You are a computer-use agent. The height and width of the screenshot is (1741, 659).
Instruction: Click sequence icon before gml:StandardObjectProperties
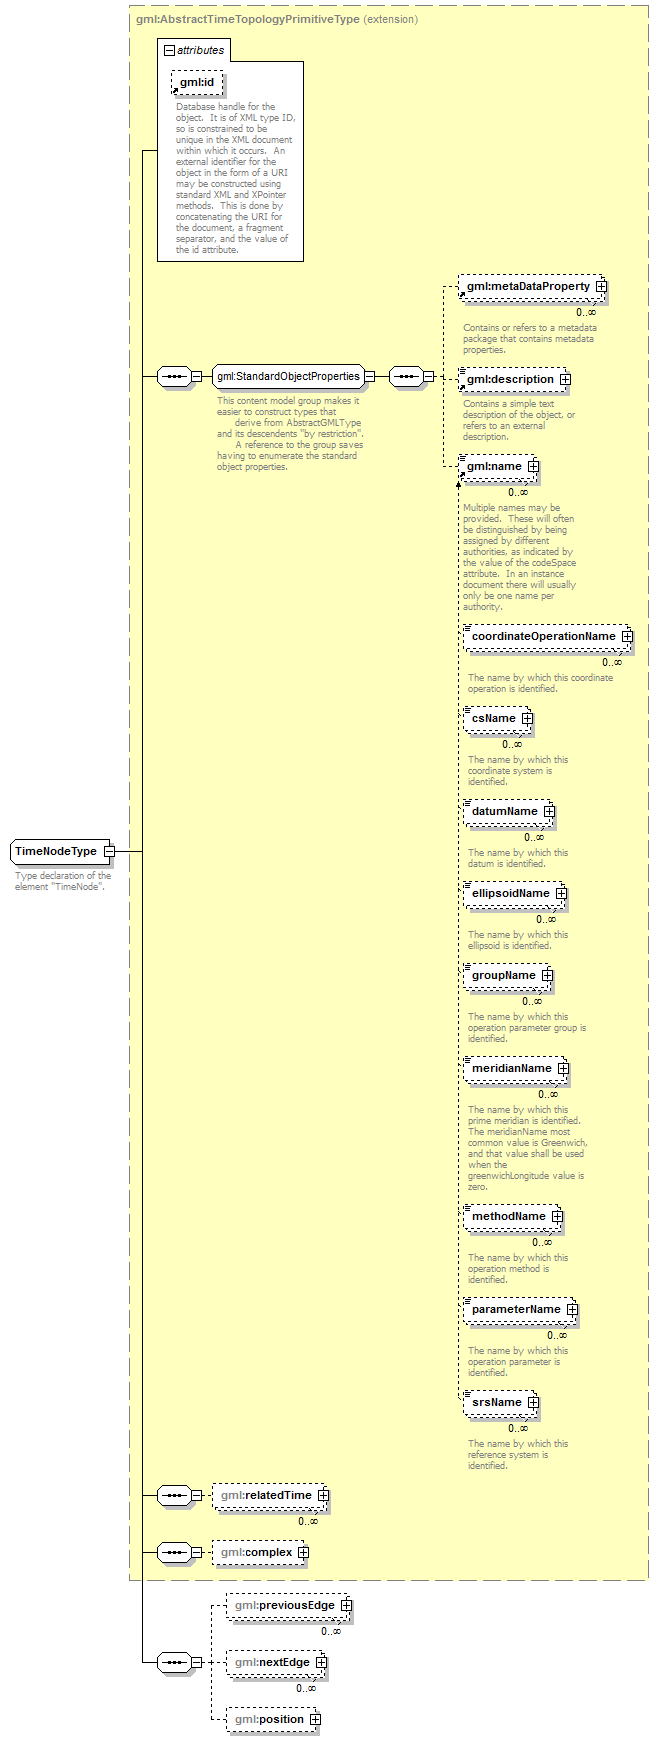[175, 377]
